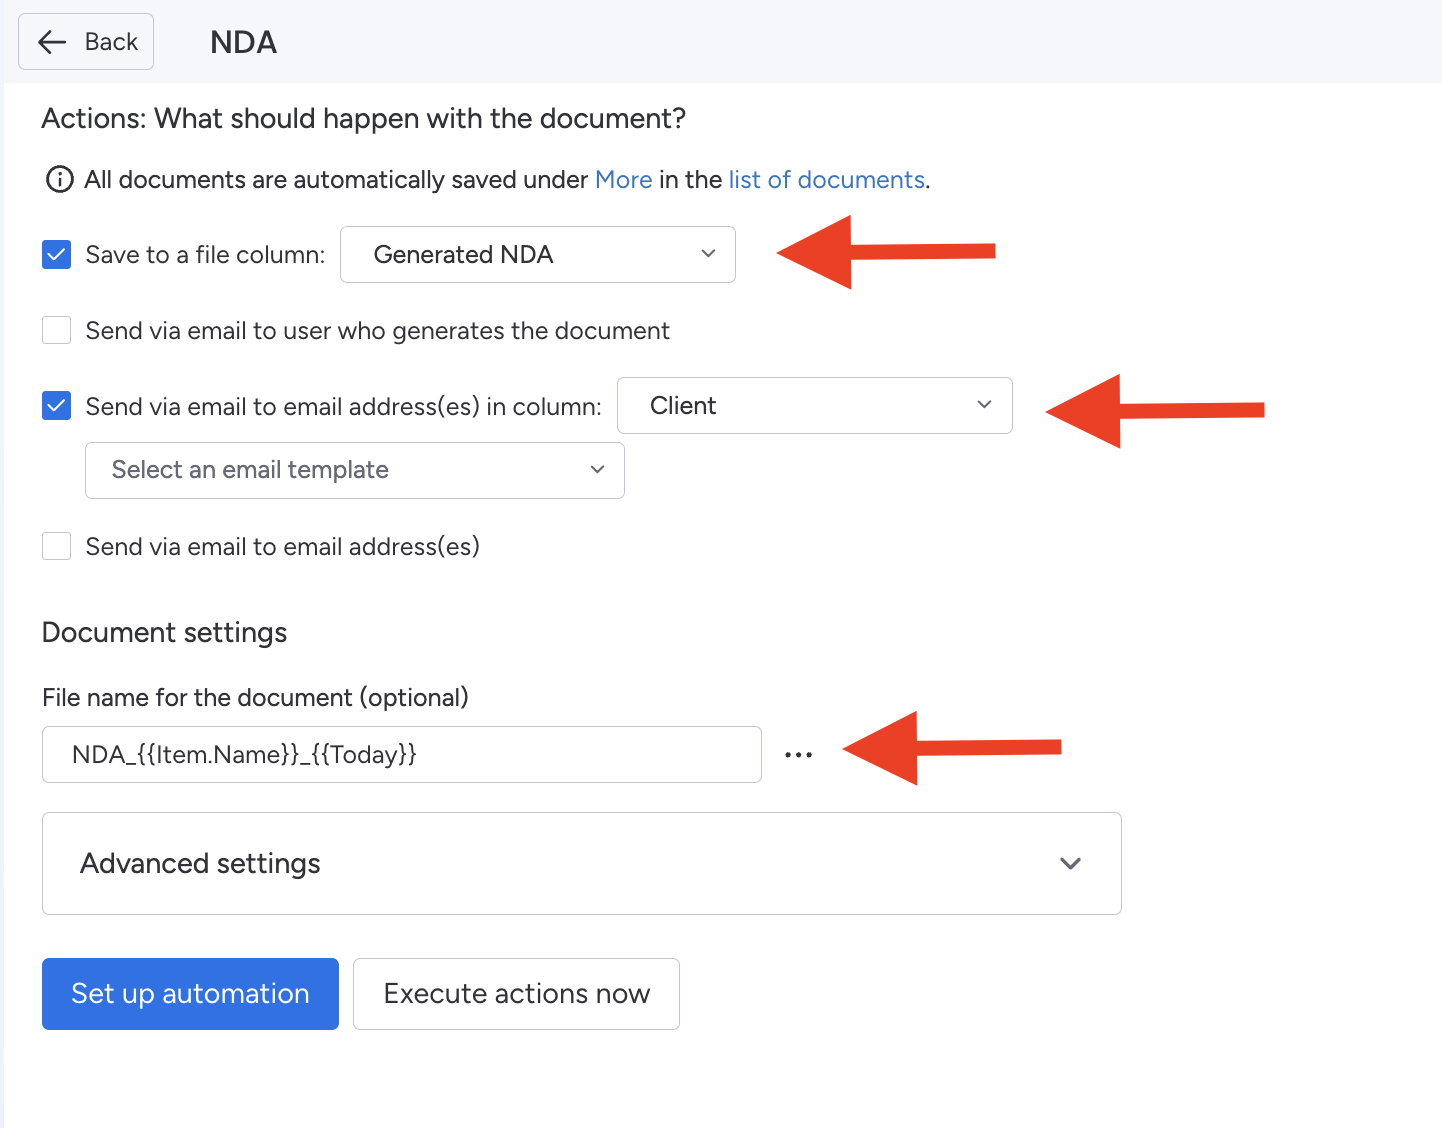The image size is (1442, 1128).
Task: Open the More link
Action: (623, 180)
